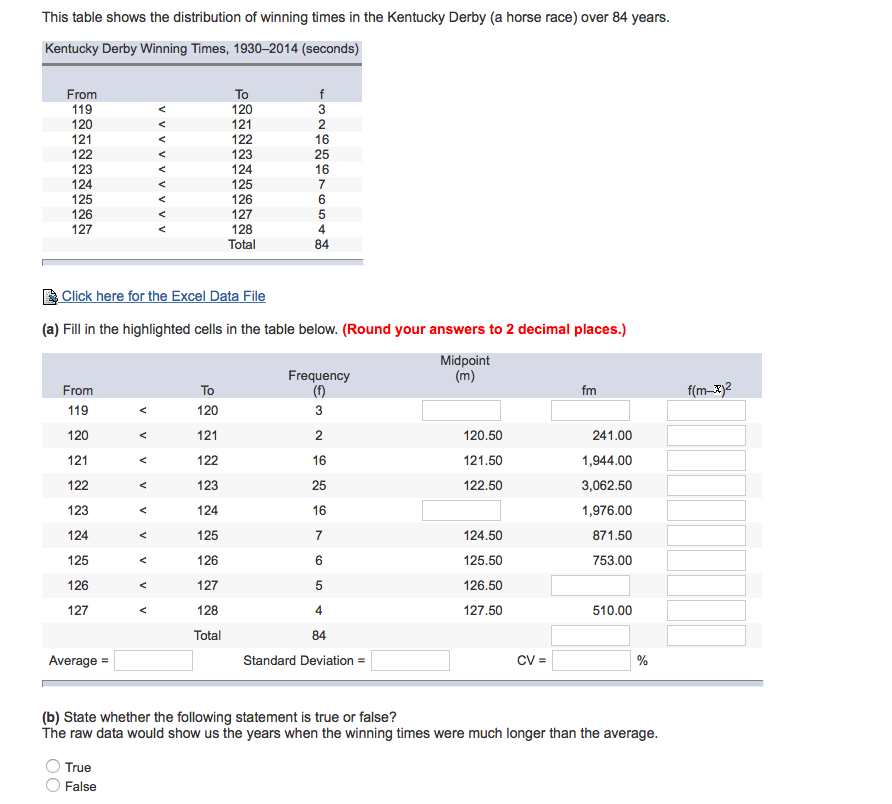Click the f(m−x̄)² cell beside fm 753.00
Viewport: 892px width, 804px height.
click(705, 560)
